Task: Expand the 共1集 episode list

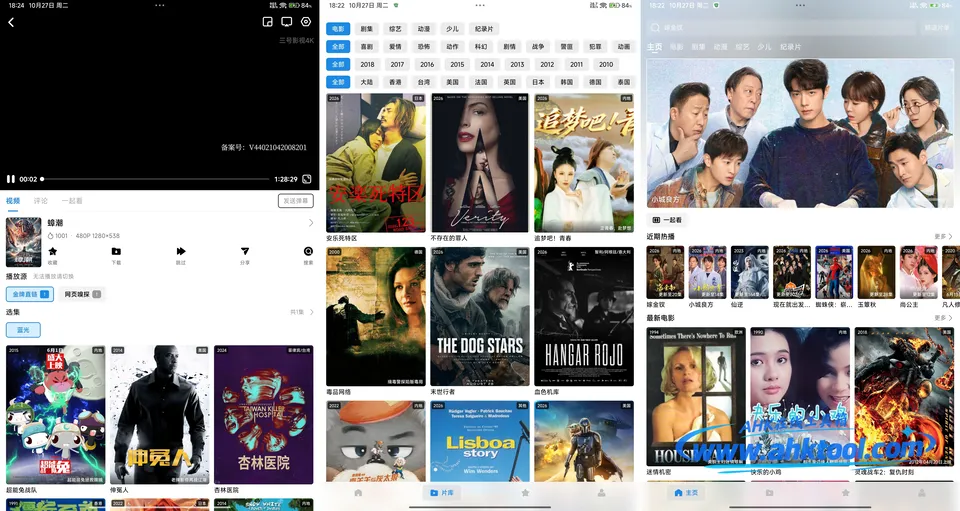Action: tap(302, 312)
